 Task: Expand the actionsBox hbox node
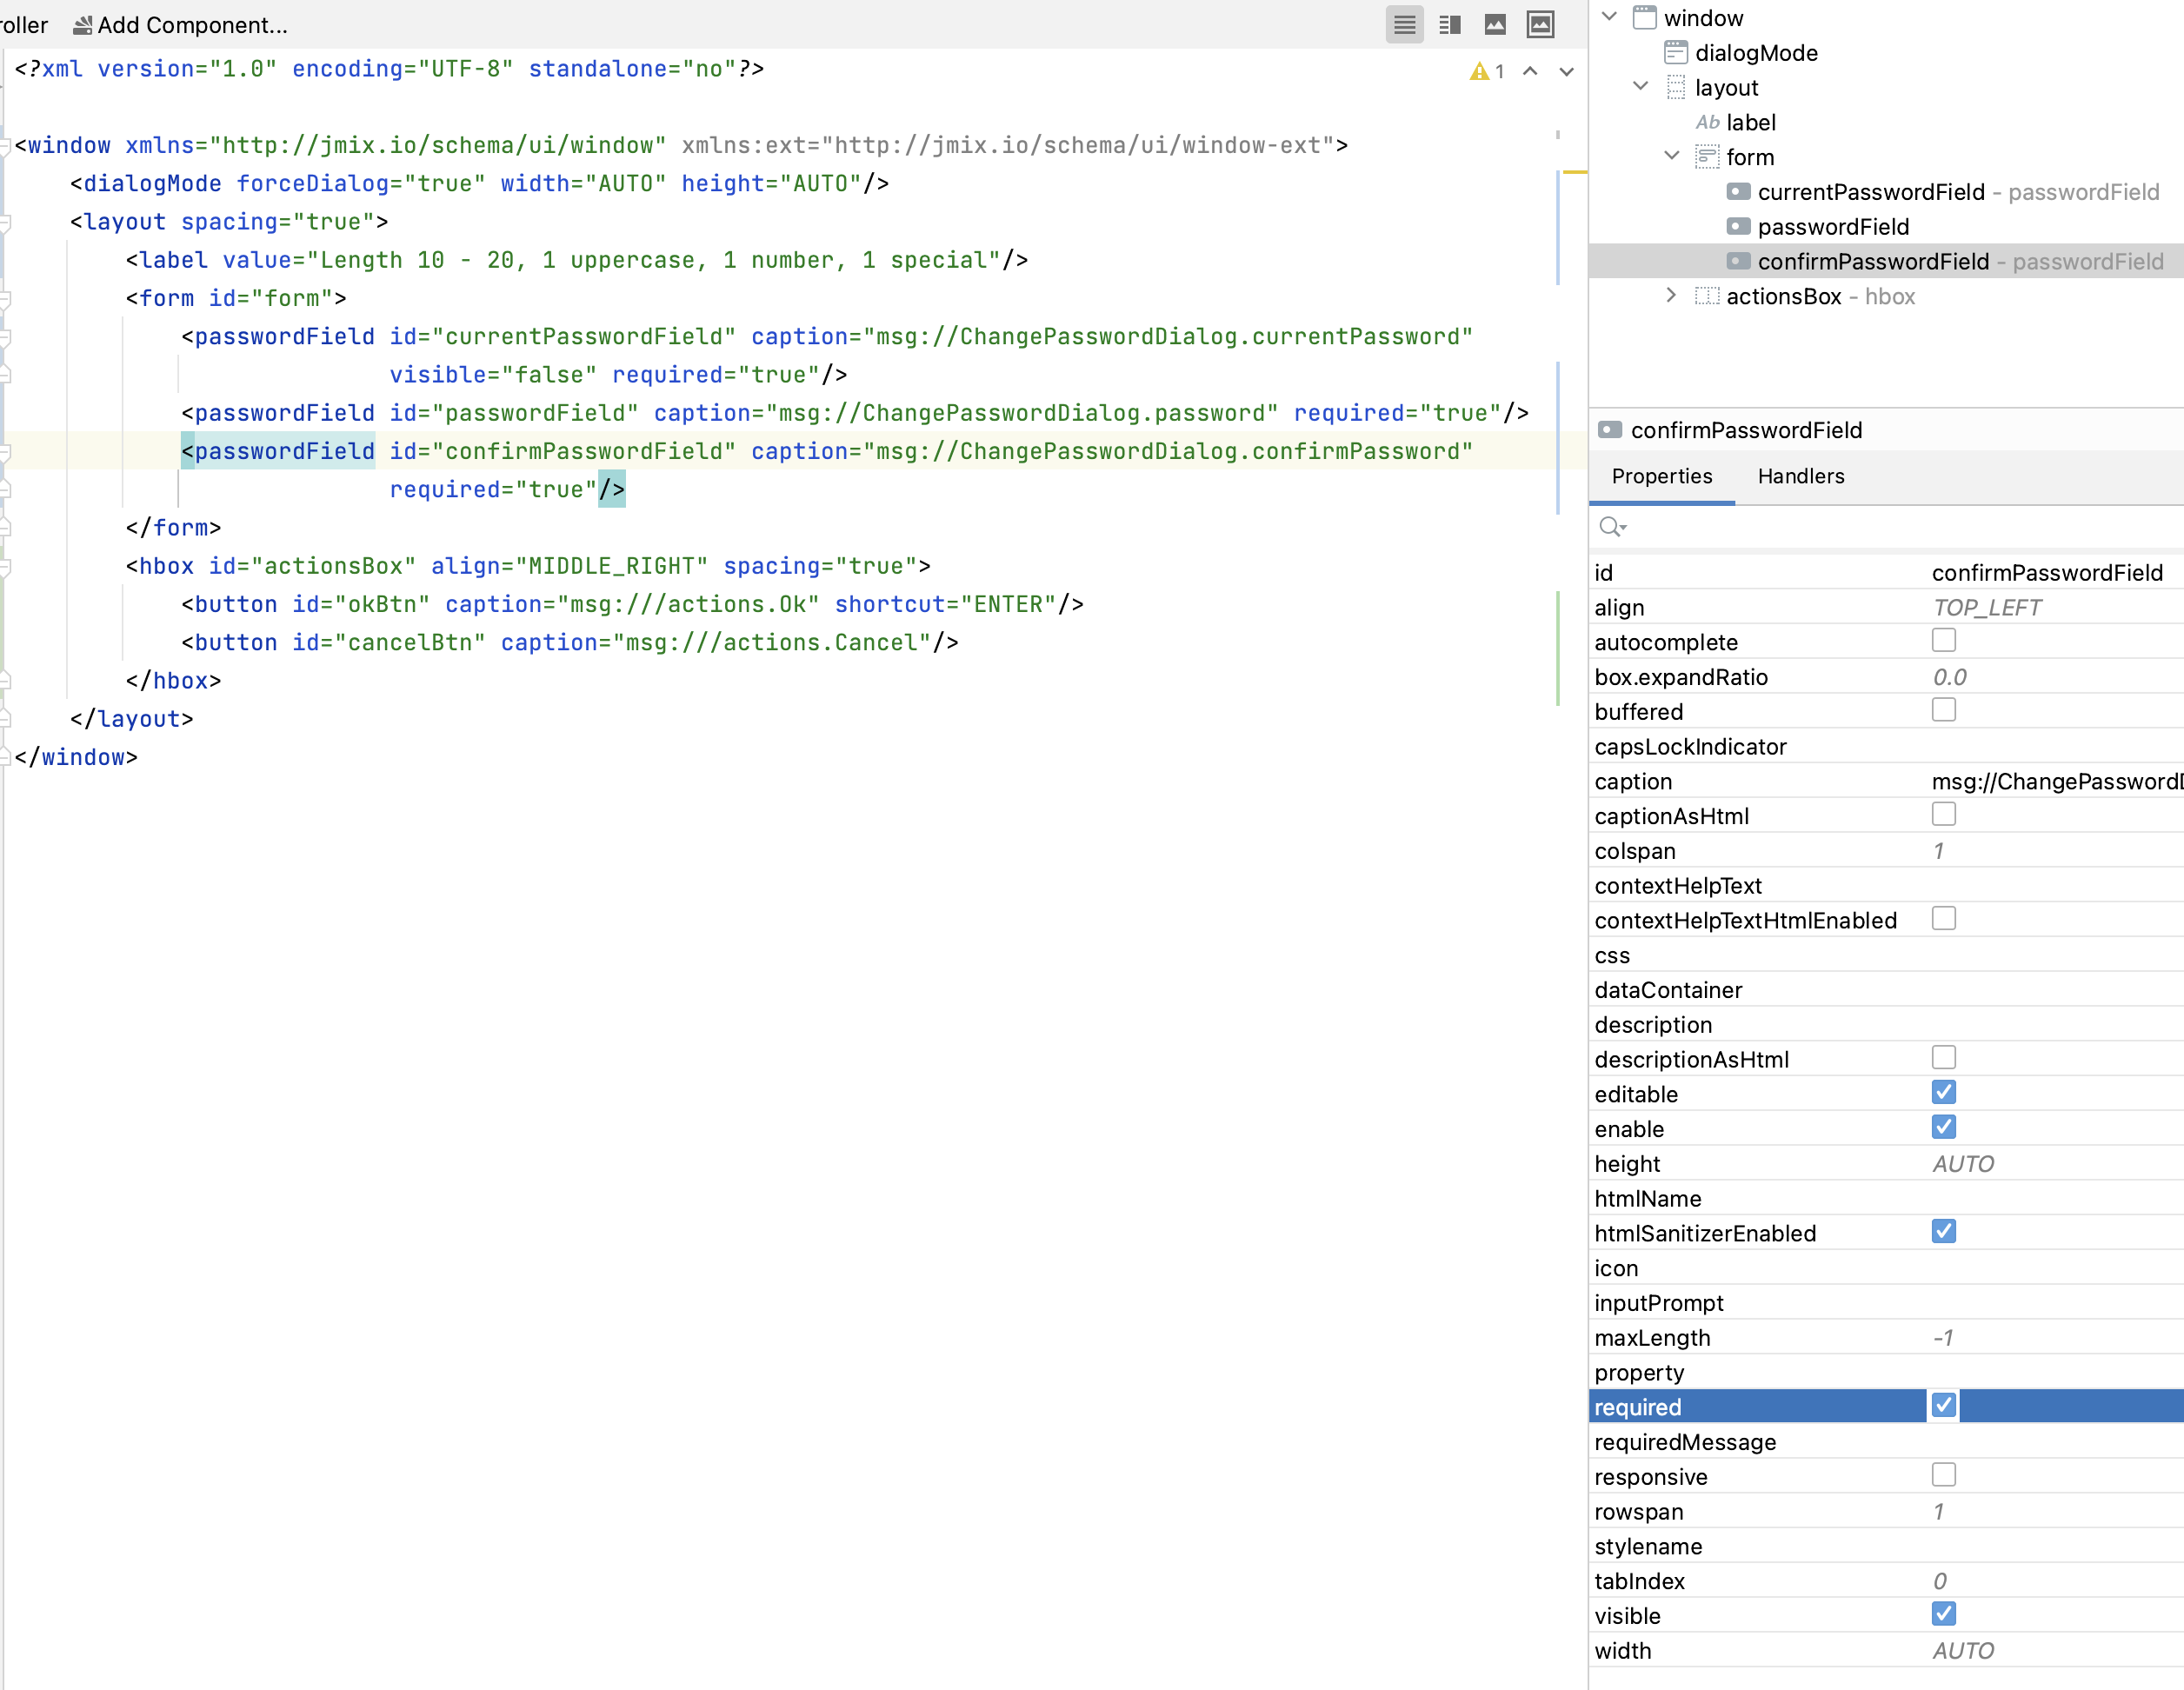[1671, 295]
